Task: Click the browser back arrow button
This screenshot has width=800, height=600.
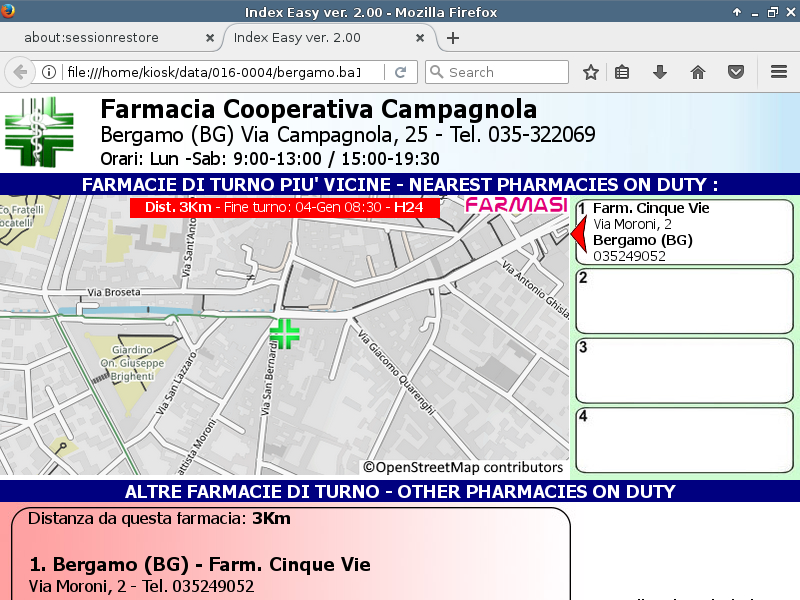Action: click(19, 72)
